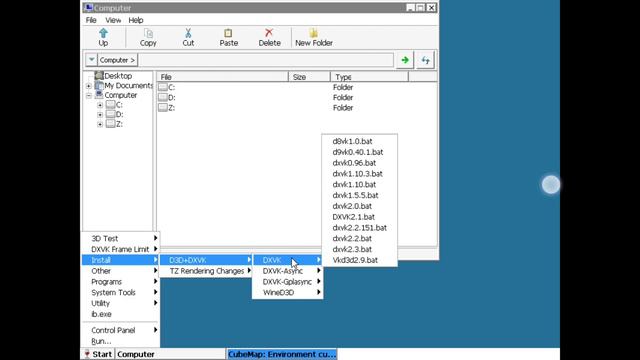Select the C: drive icon in file list
The height and width of the screenshot is (360, 640).
[x=163, y=87]
